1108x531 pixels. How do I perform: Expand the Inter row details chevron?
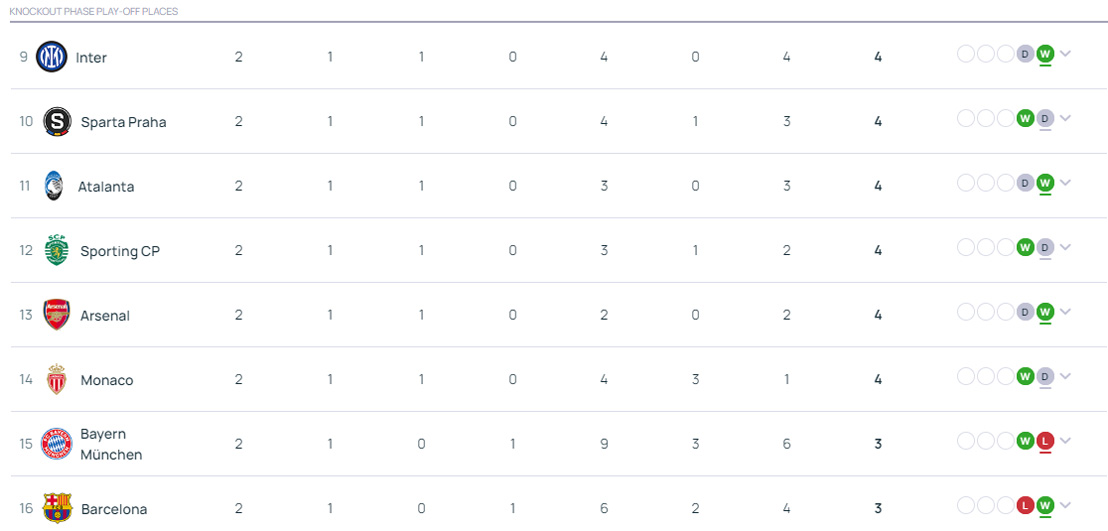[x=1066, y=54]
